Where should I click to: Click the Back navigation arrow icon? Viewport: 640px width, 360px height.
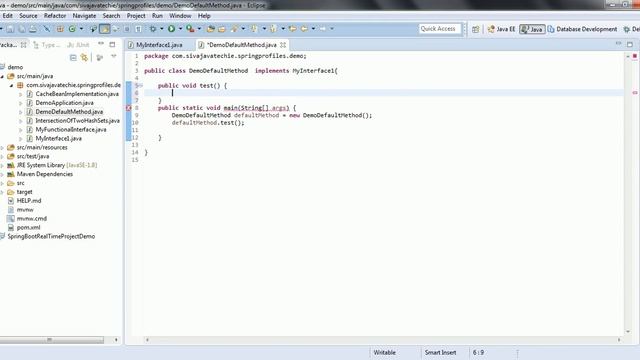point(304,29)
